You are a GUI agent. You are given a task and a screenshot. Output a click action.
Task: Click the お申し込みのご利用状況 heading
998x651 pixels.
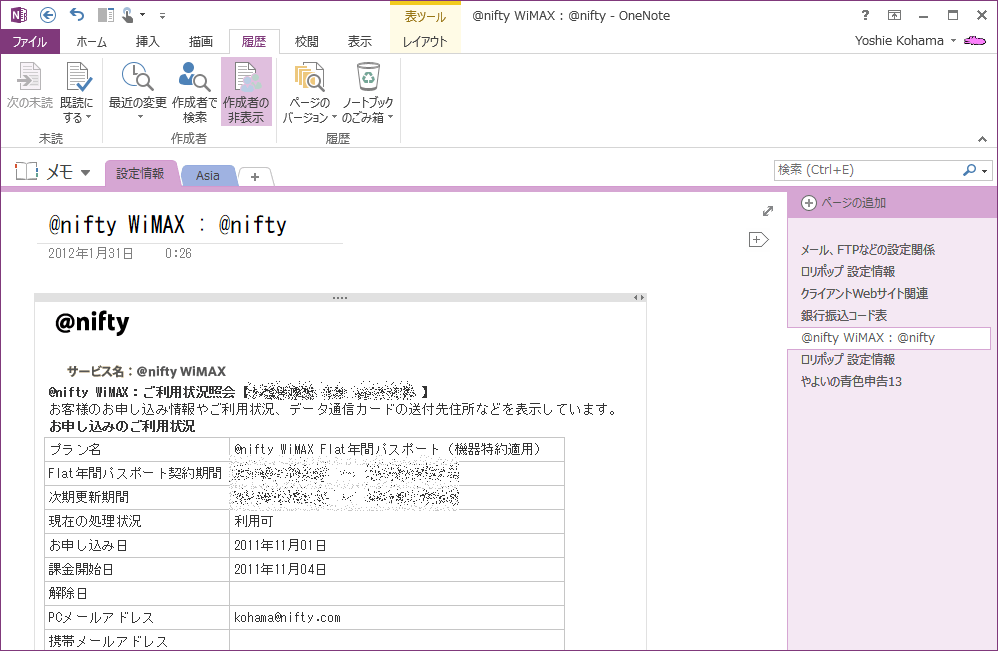(122, 426)
